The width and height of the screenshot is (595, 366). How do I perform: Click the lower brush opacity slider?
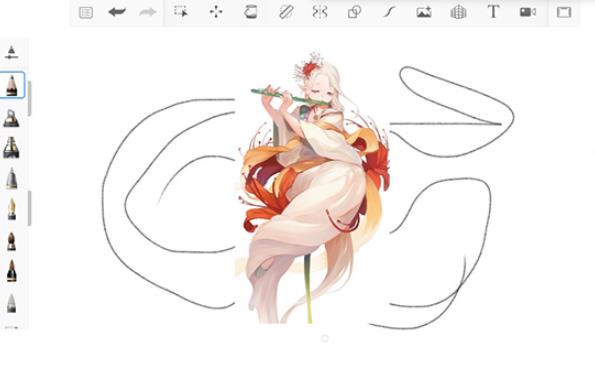click(x=30, y=208)
